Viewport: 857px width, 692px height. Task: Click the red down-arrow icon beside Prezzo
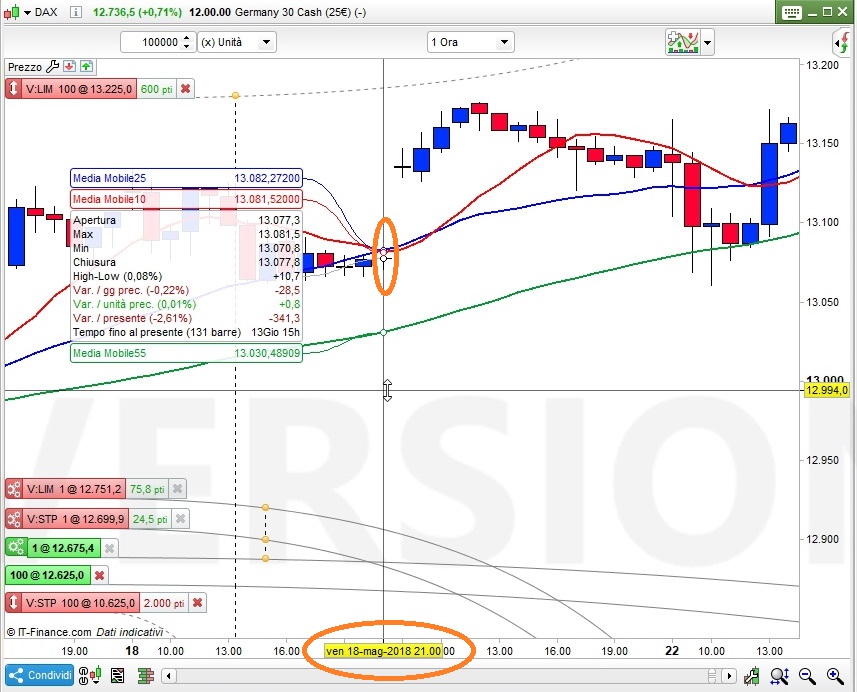coord(69,67)
